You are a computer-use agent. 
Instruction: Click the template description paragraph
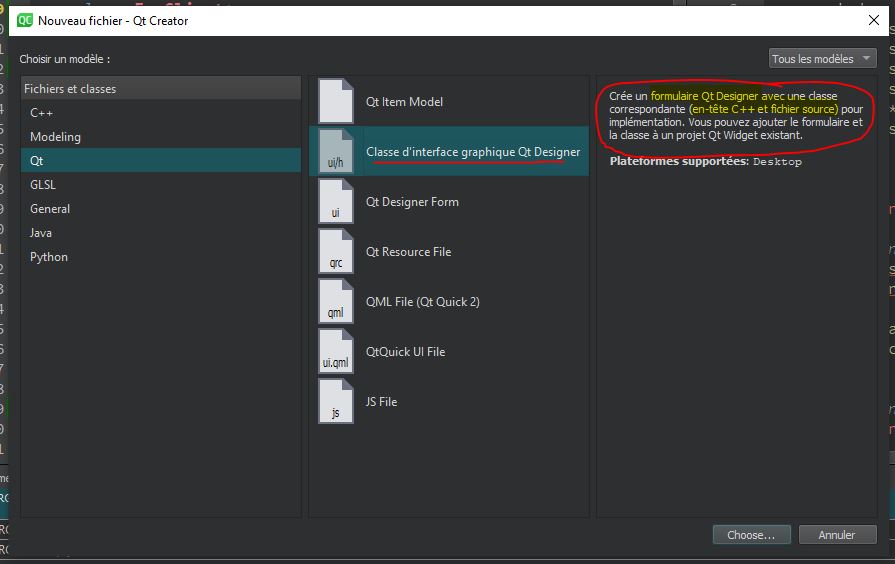(x=736, y=115)
